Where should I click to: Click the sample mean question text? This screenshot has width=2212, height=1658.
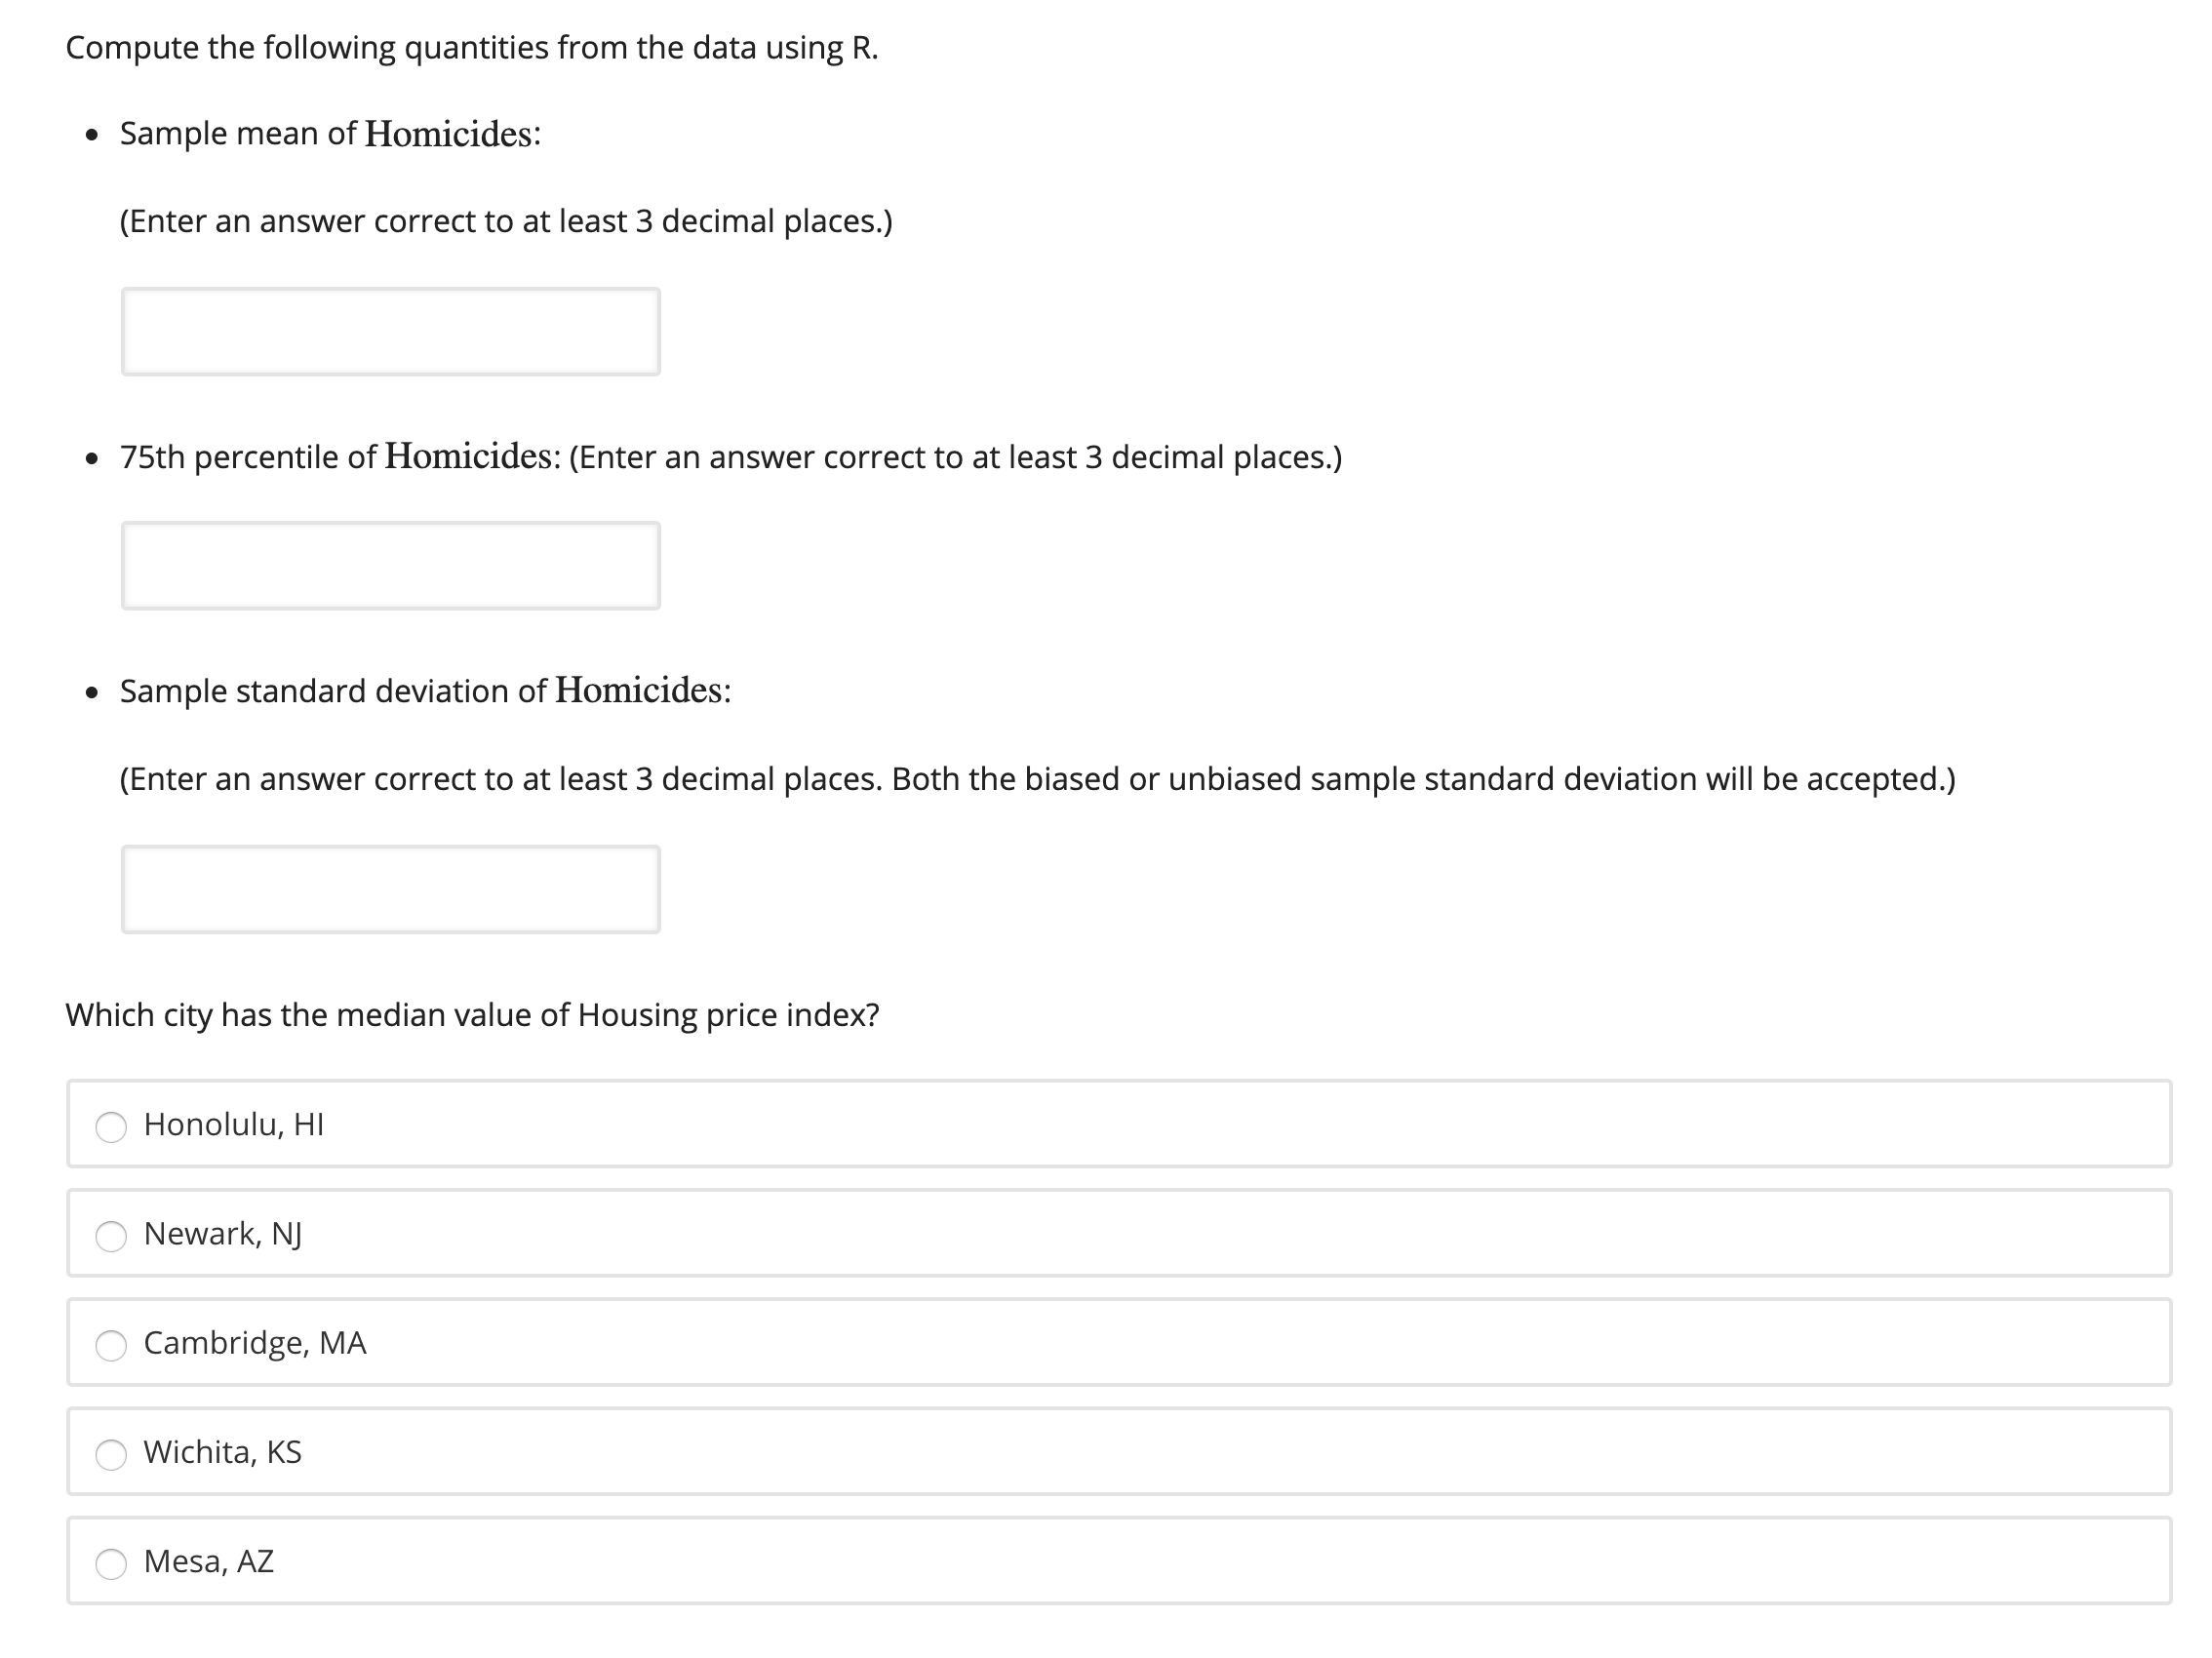(328, 132)
